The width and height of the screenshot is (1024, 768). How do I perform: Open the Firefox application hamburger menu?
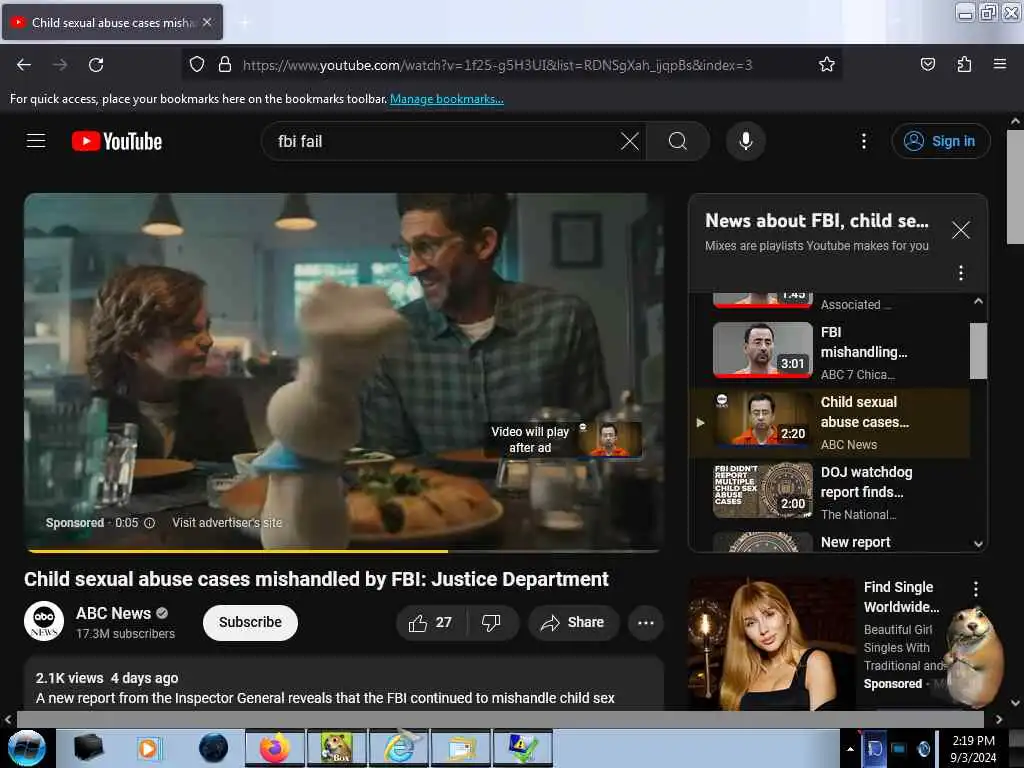[999, 65]
